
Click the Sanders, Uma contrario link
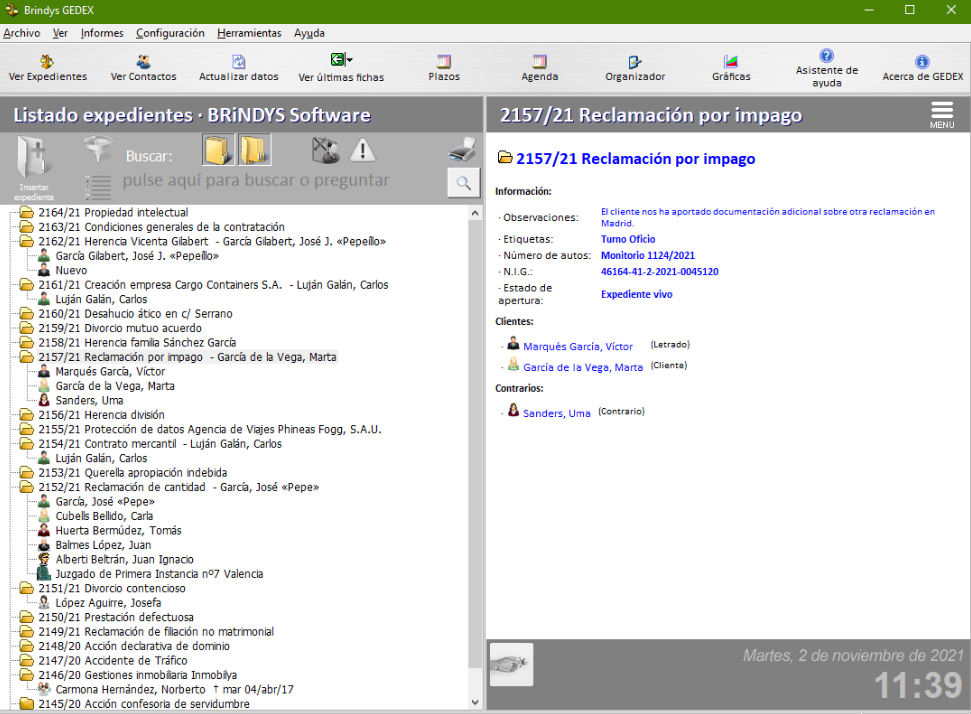(556, 413)
